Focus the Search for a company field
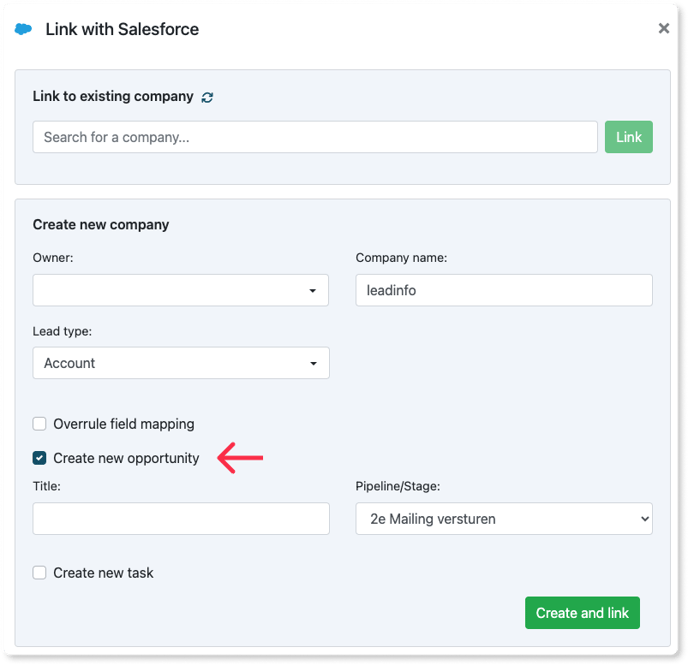 [315, 137]
